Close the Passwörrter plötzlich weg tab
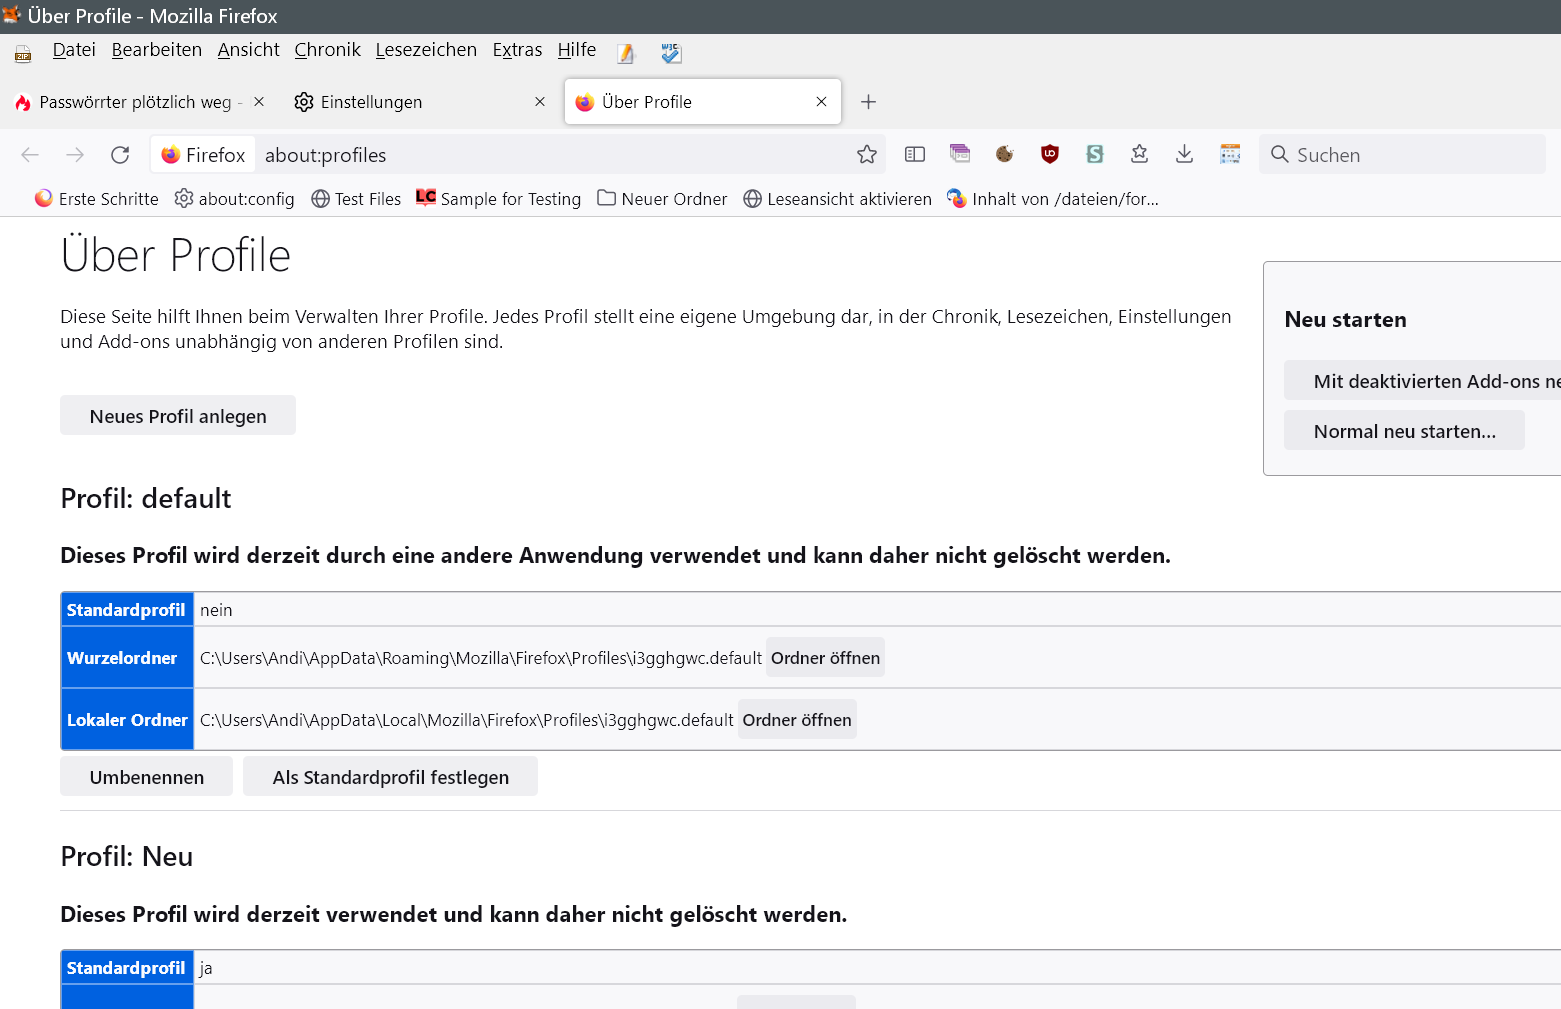This screenshot has width=1561, height=1009. (x=259, y=102)
